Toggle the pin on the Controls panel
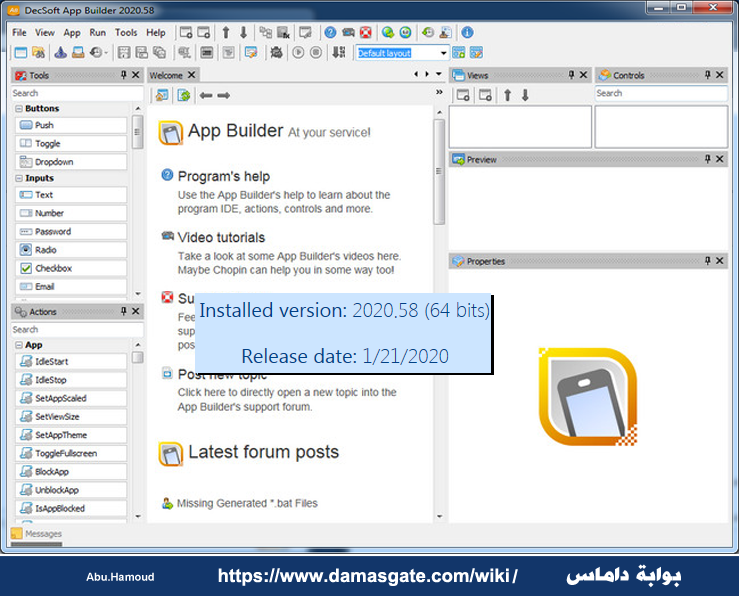 click(x=707, y=75)
